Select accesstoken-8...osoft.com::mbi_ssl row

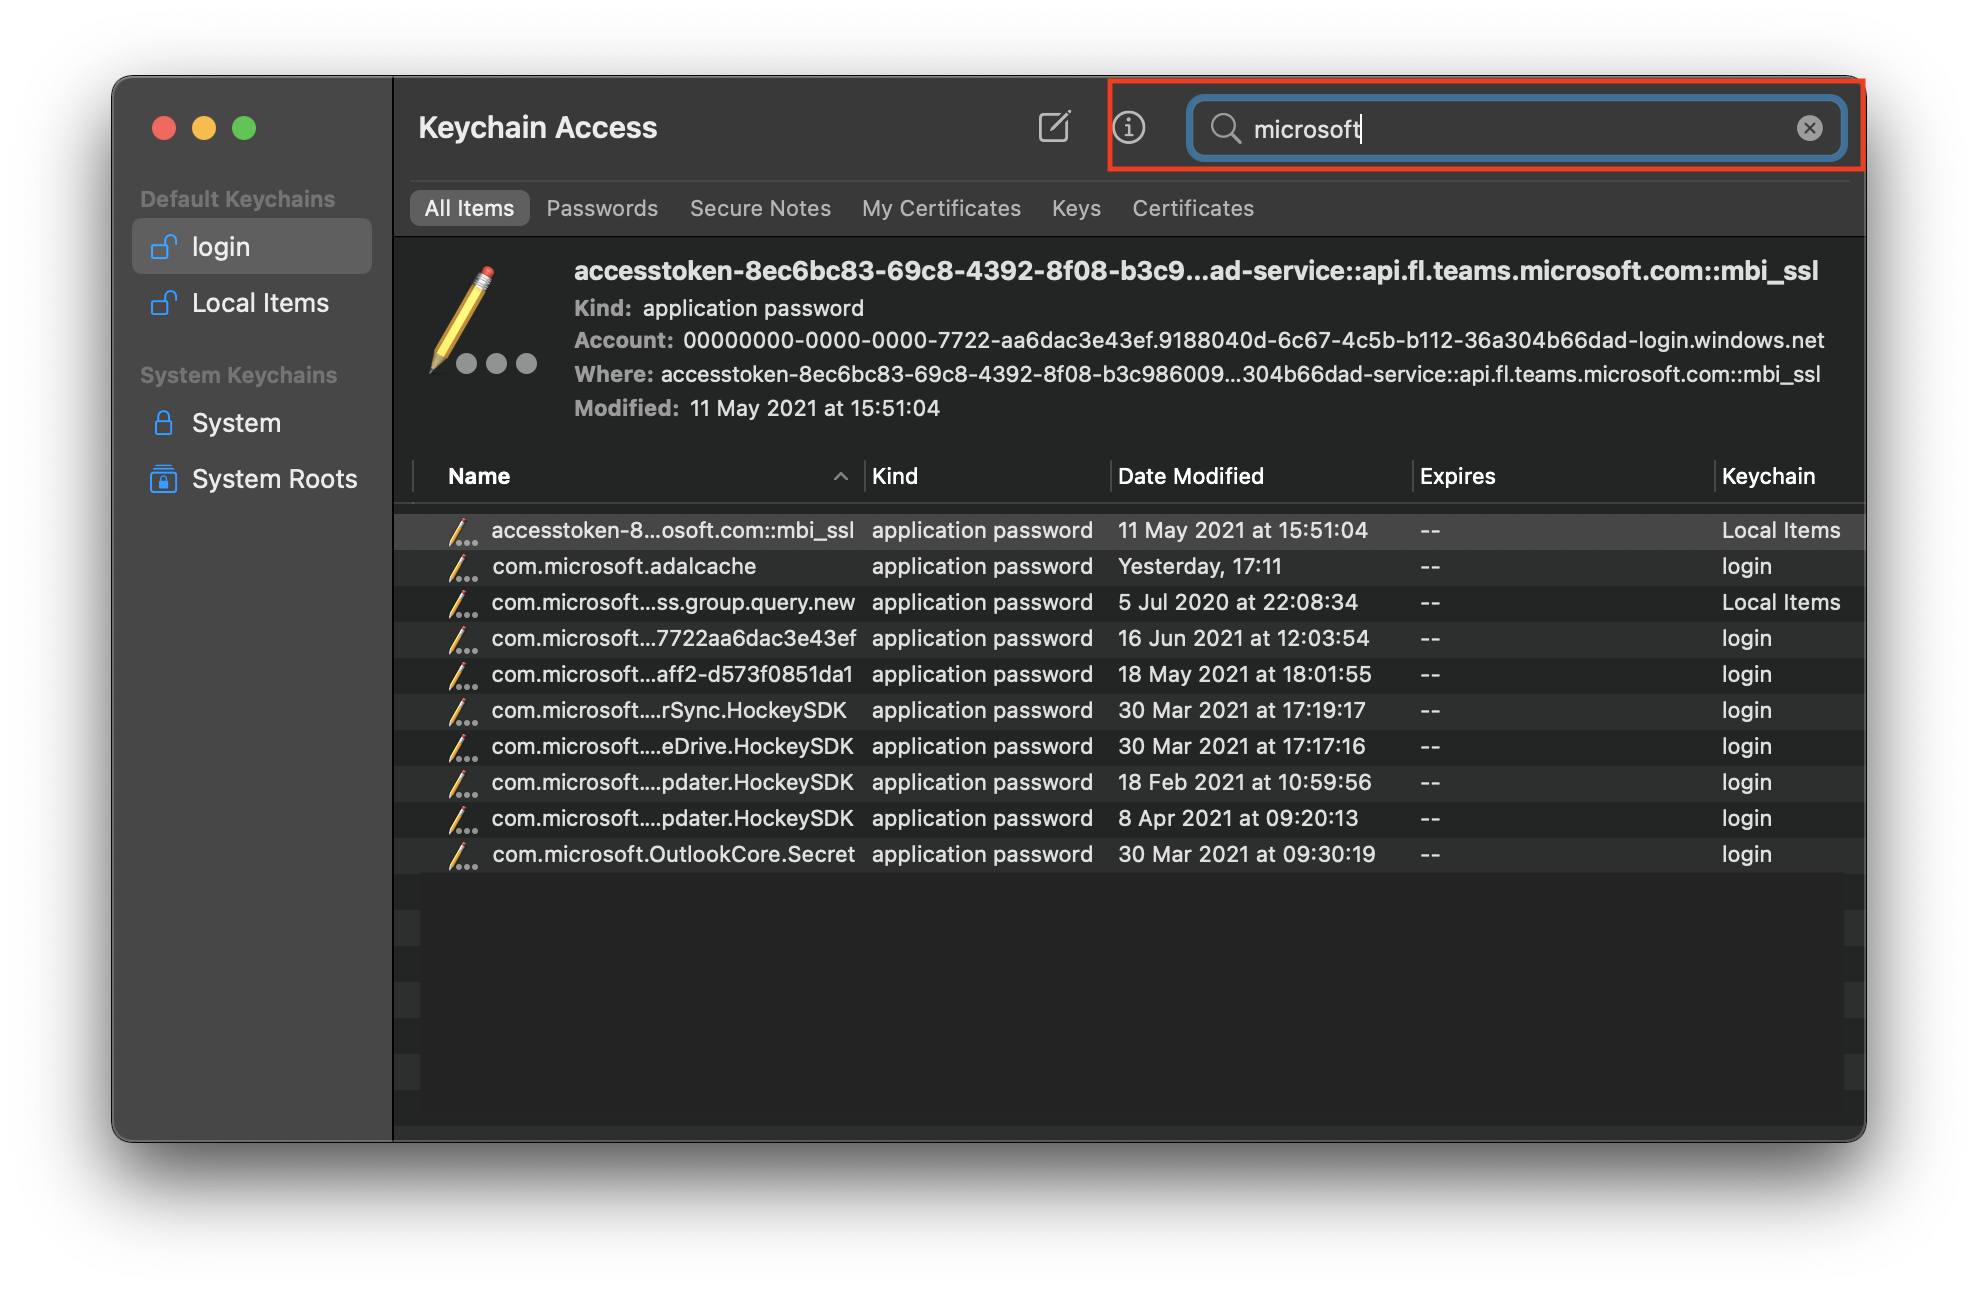(1129, 530)
